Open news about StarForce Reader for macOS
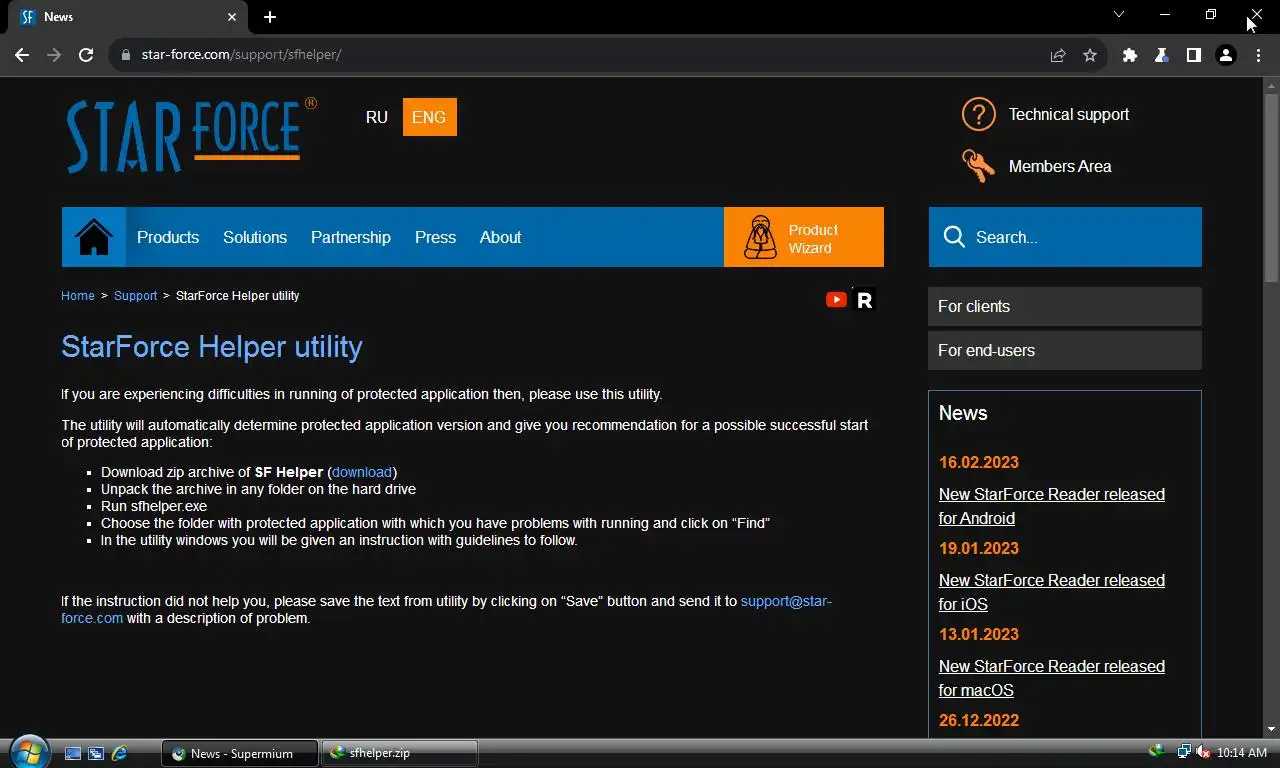 1052,678
